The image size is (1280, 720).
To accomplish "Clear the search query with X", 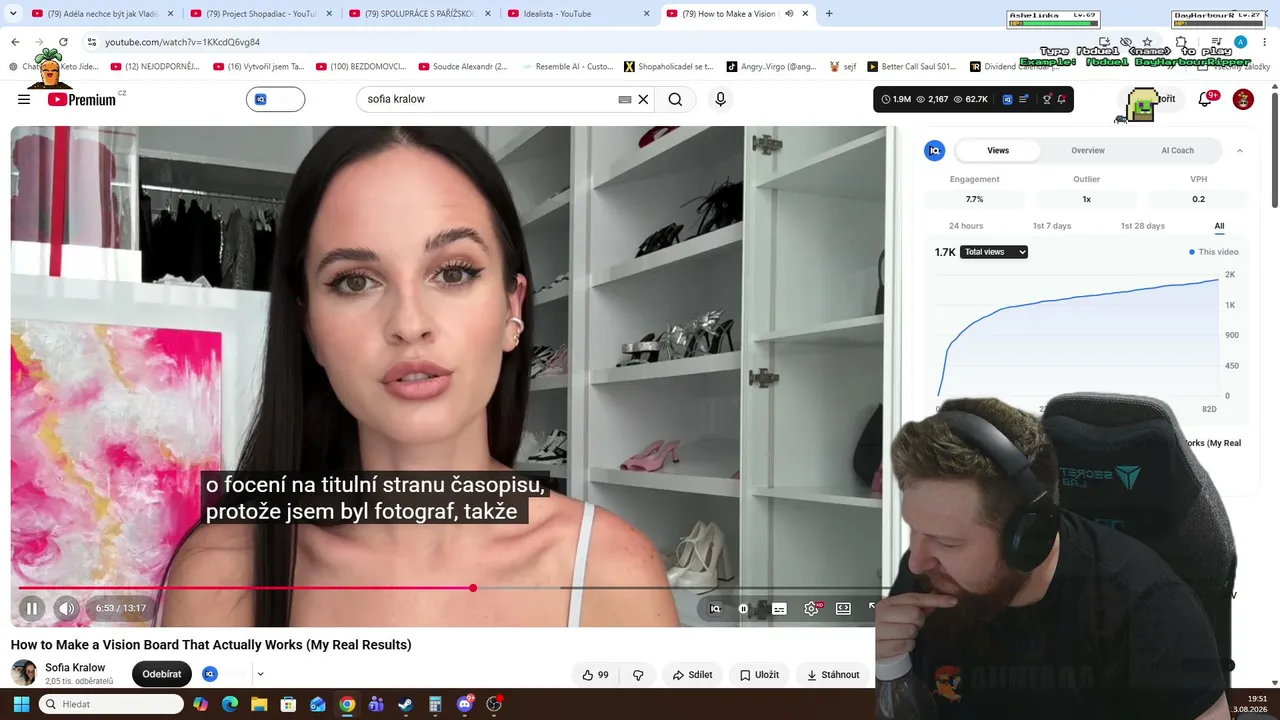I will [x=643, y=99].
